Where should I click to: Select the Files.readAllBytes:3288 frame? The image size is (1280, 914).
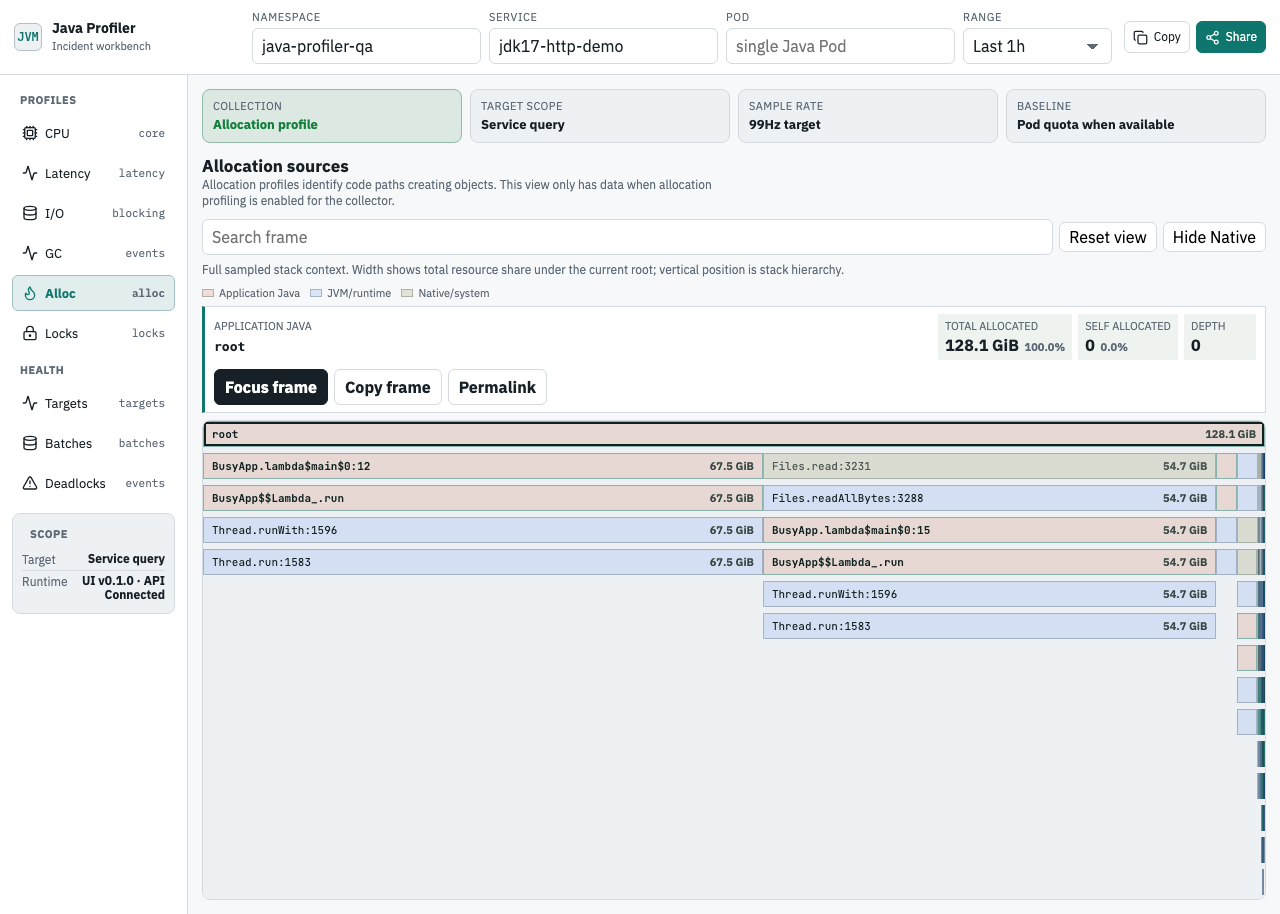click(989, 498)
